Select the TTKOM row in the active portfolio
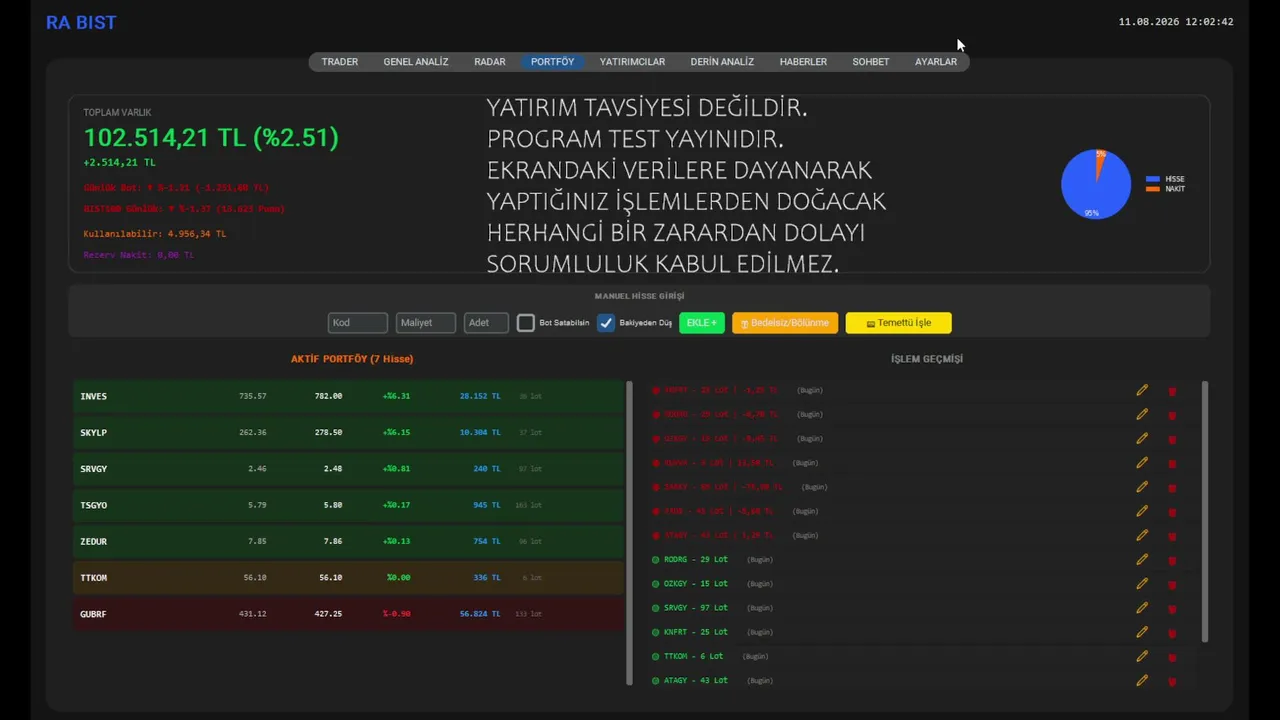This screenshot has height=720, width=1280. (x=348, y=578)
